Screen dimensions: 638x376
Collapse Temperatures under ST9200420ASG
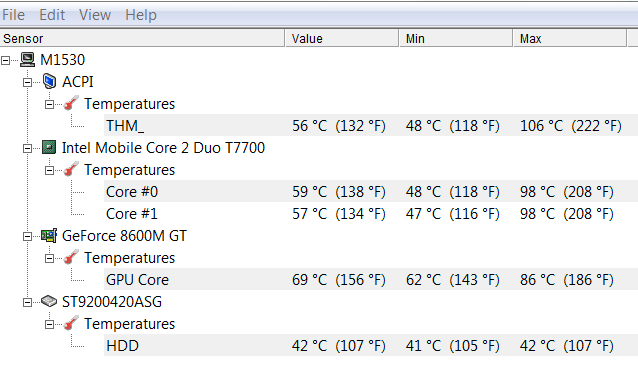(x=49, y=324)
